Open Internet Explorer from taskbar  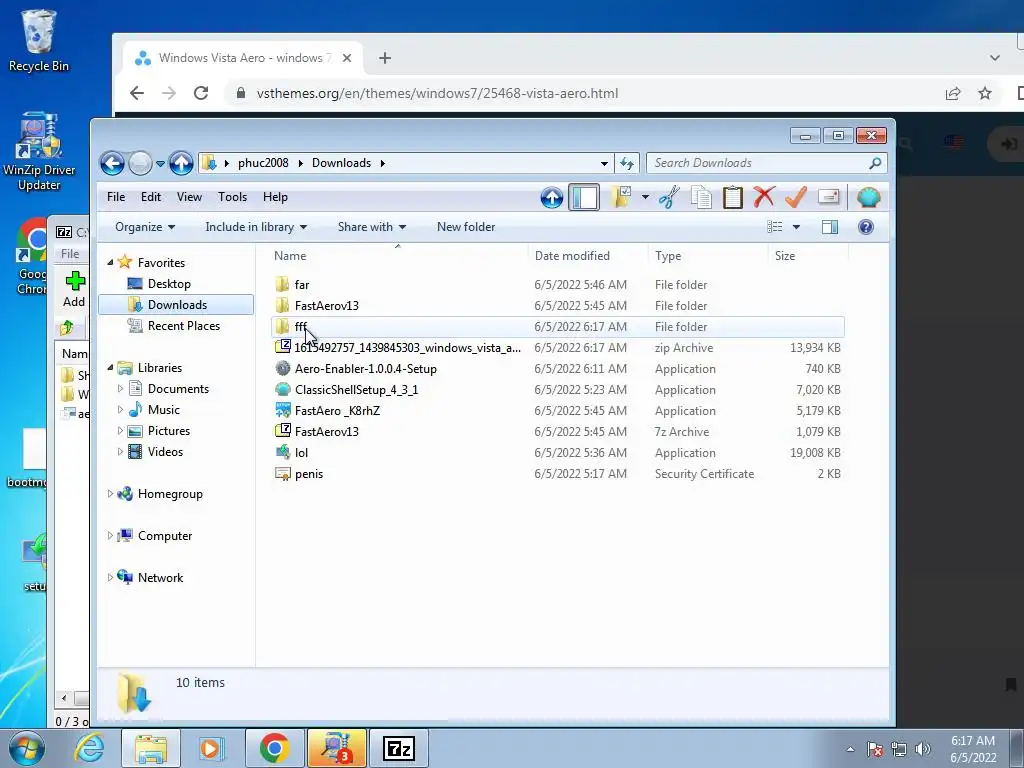[x=89, y=748]
